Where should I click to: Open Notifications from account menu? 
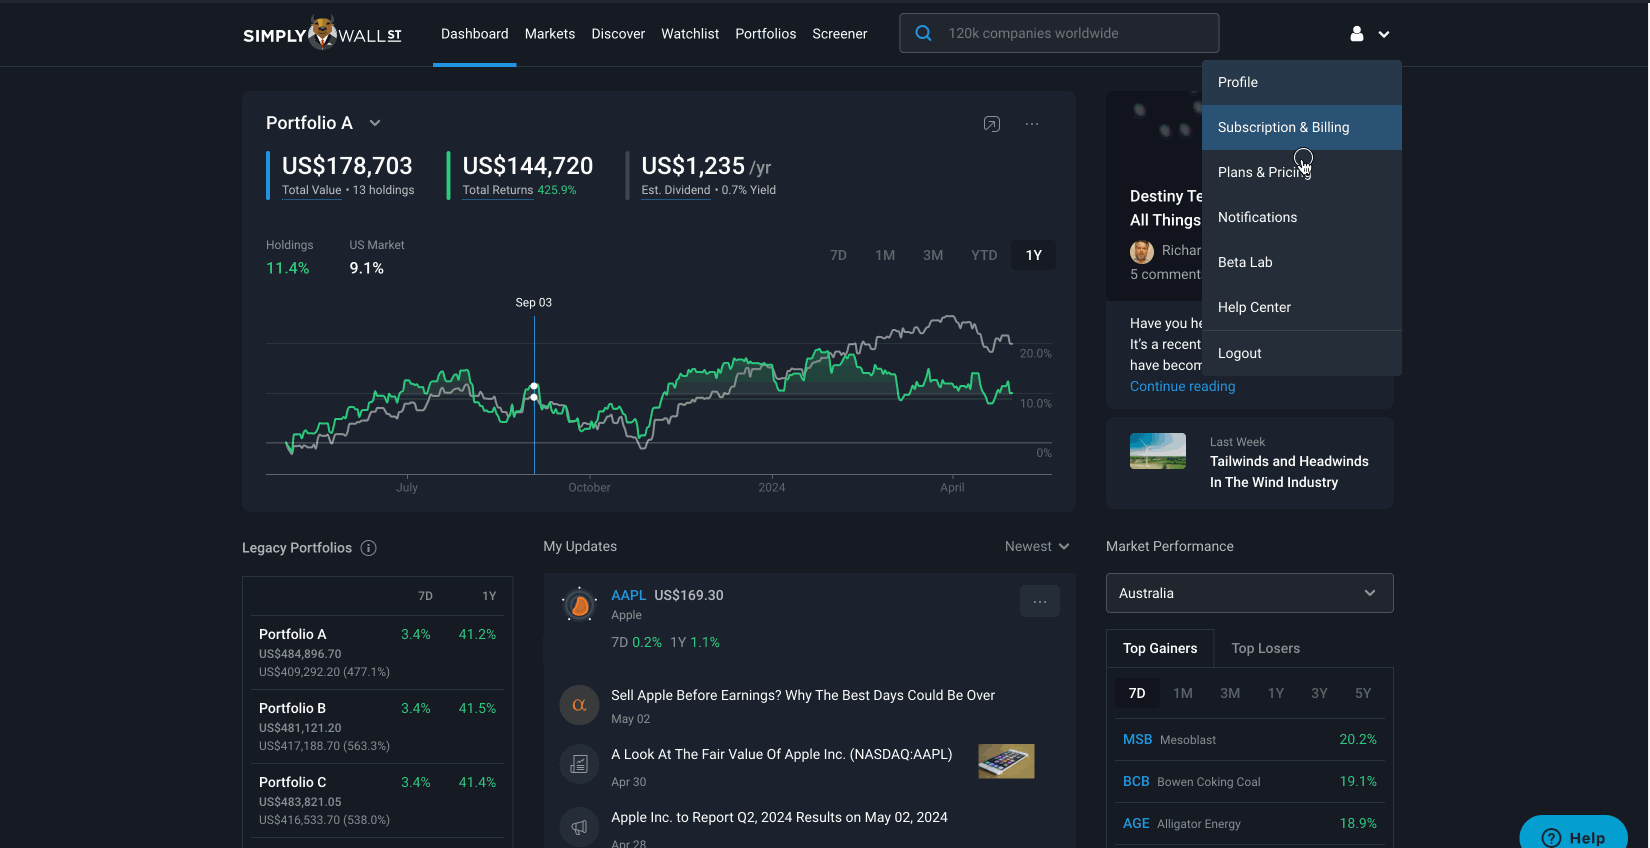1302,217
